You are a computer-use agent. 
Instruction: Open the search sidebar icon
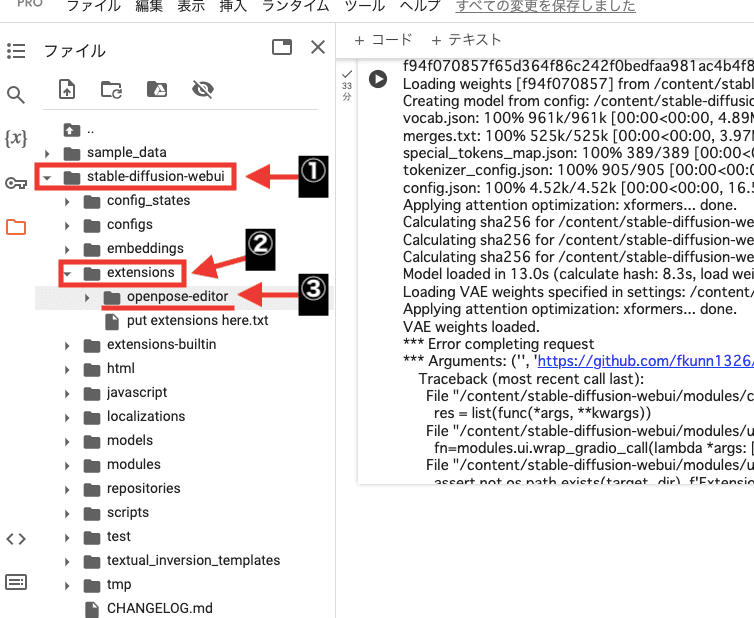point(16,95)
